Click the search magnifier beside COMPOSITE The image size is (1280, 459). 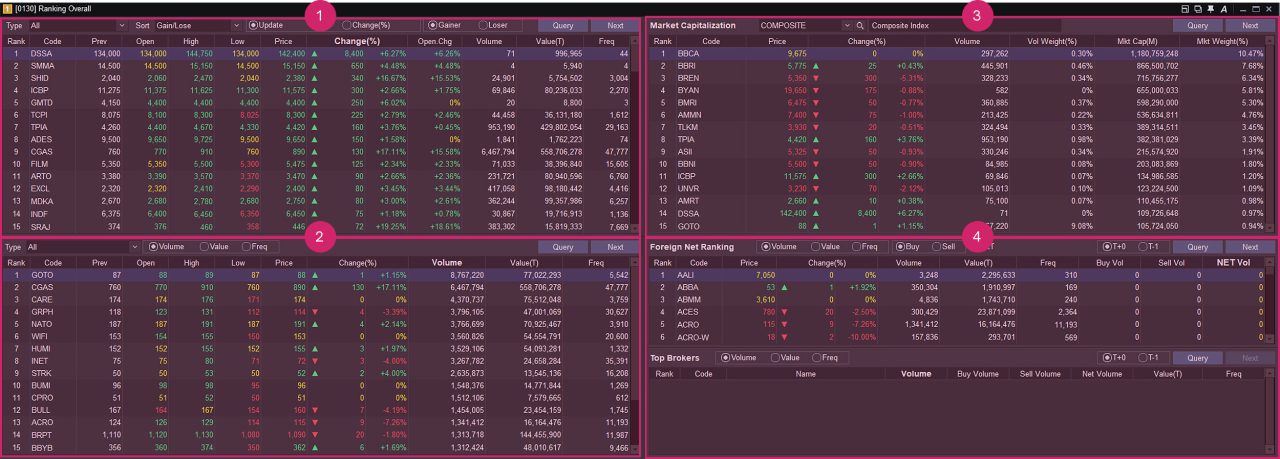click(858, 24)
